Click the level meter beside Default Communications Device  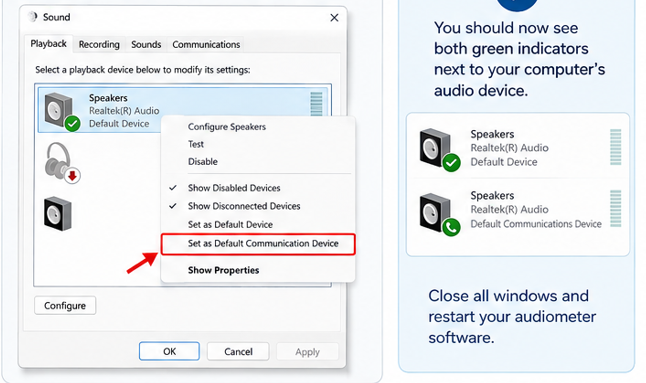[616, 208]
